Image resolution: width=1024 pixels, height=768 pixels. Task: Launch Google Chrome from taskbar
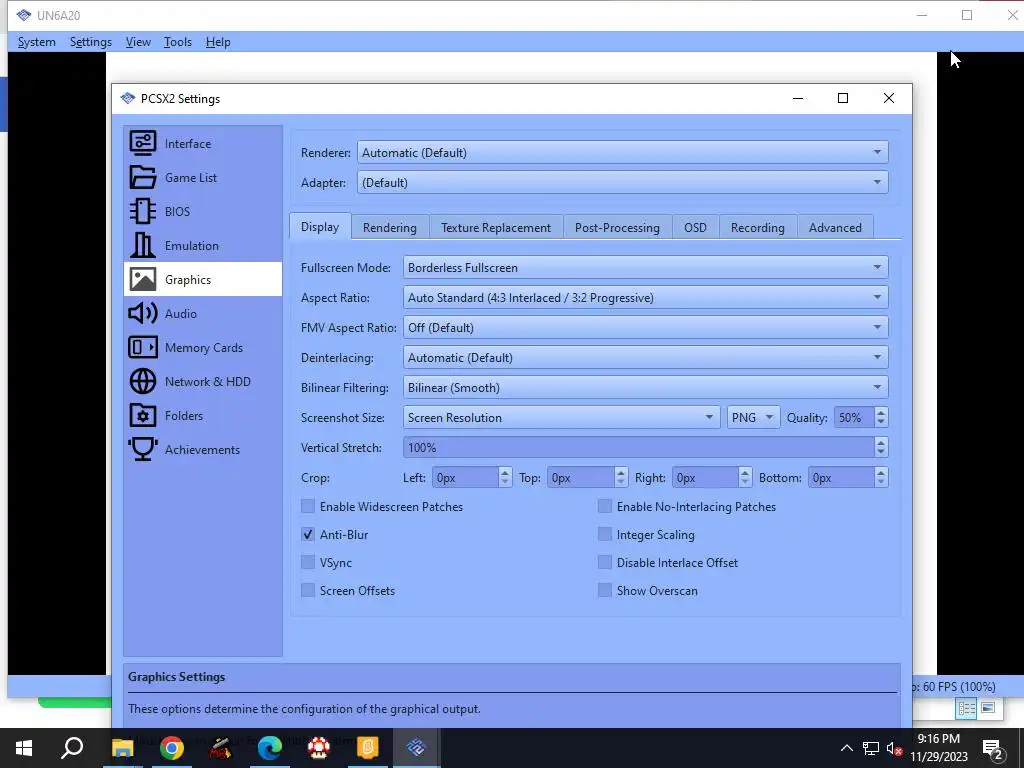(172, 748)
